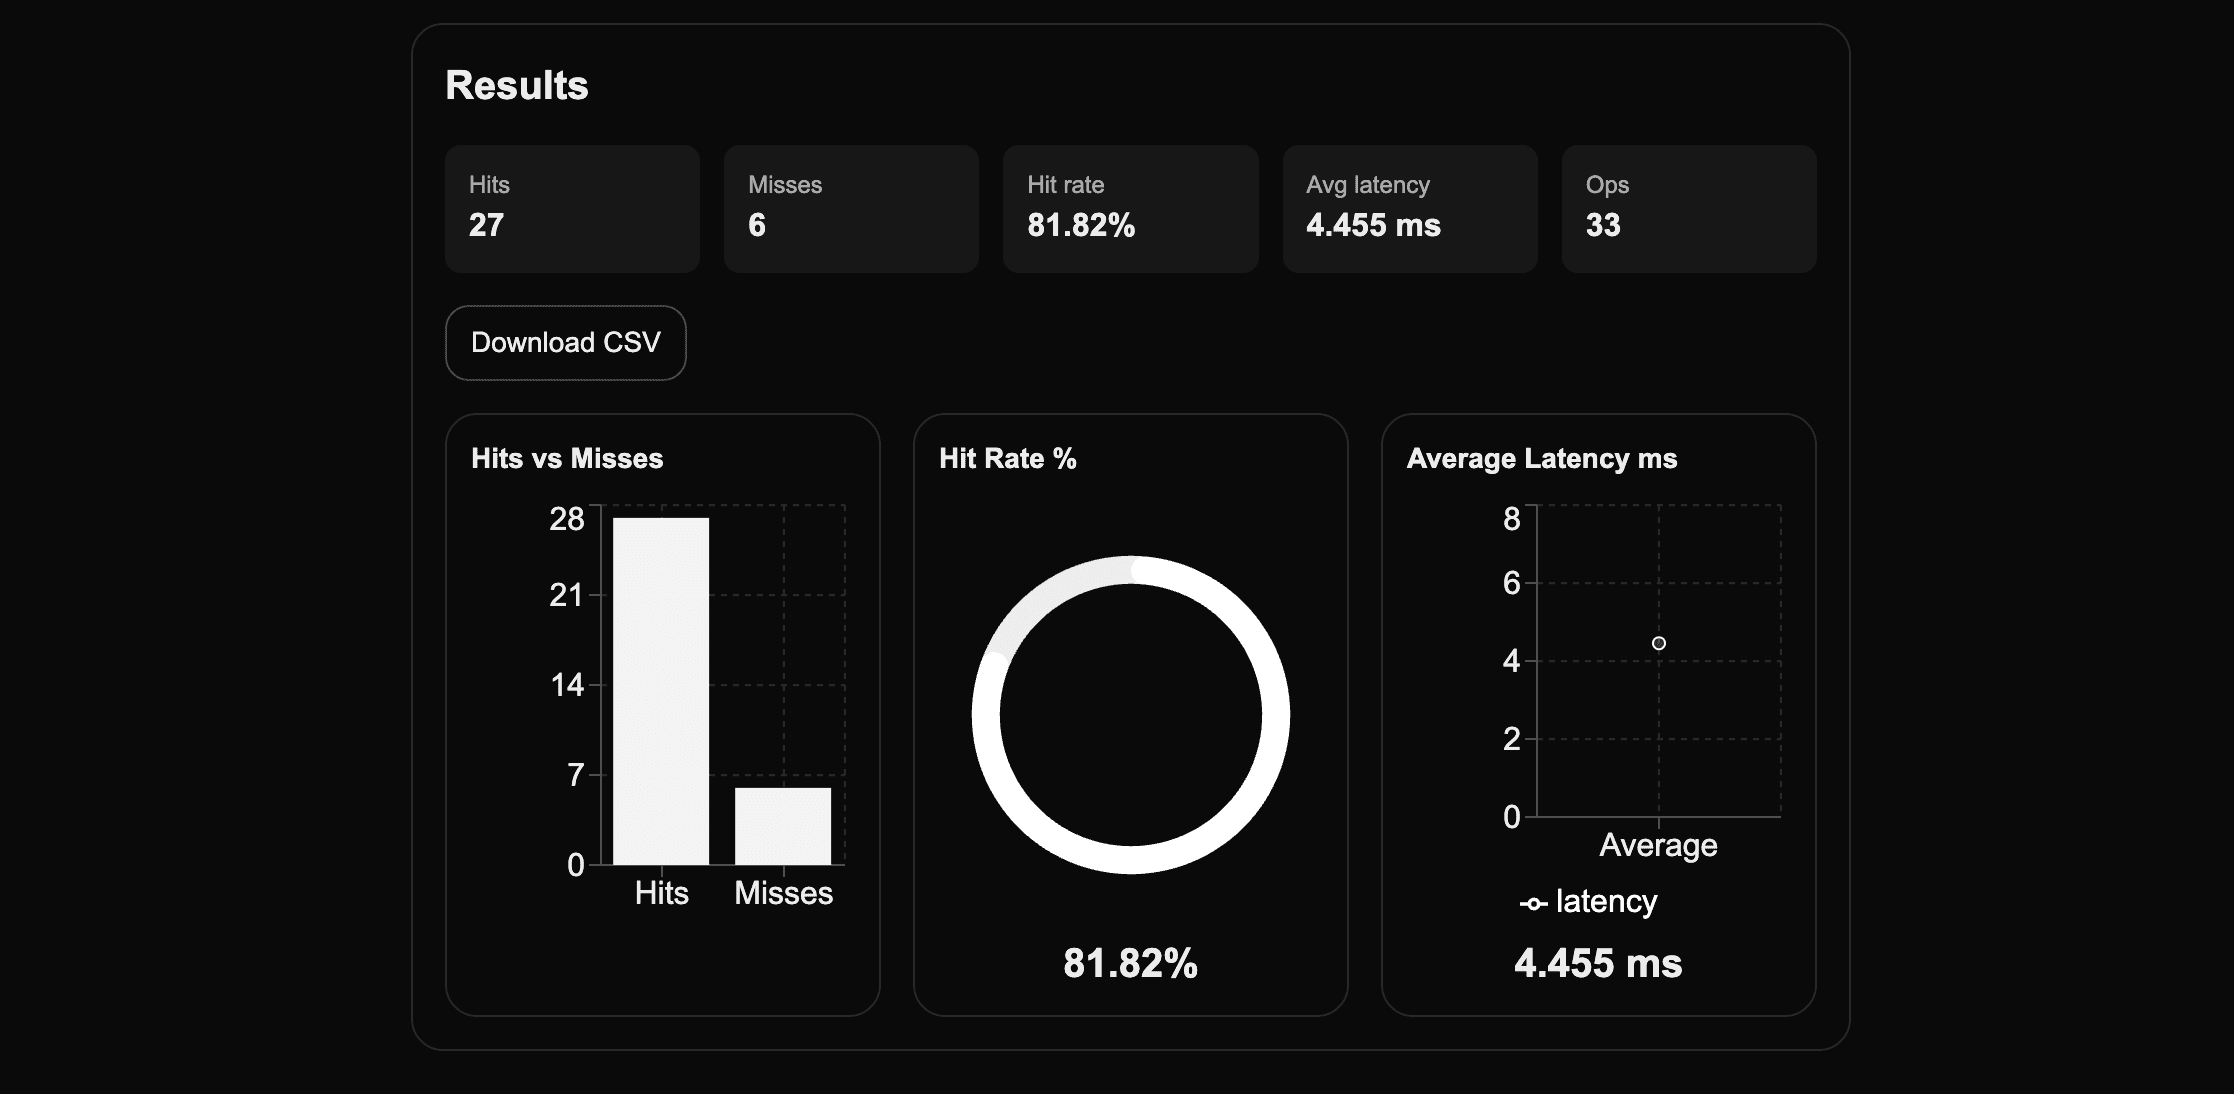This screenshot has height=1094, width=2234.
Task: Click the 4.455 ms label below latency chart
Action: (x=1597, y=963)
